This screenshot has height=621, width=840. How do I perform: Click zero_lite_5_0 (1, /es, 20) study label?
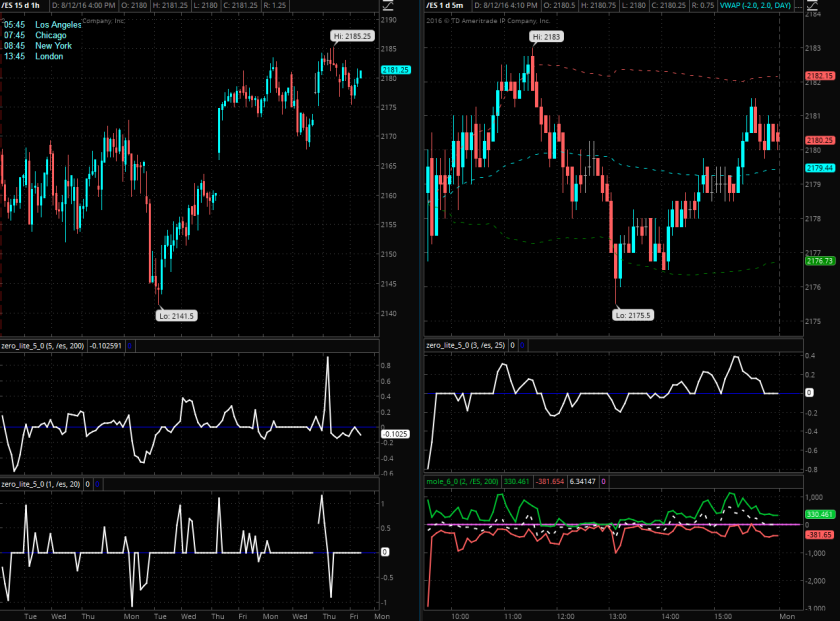42,483
